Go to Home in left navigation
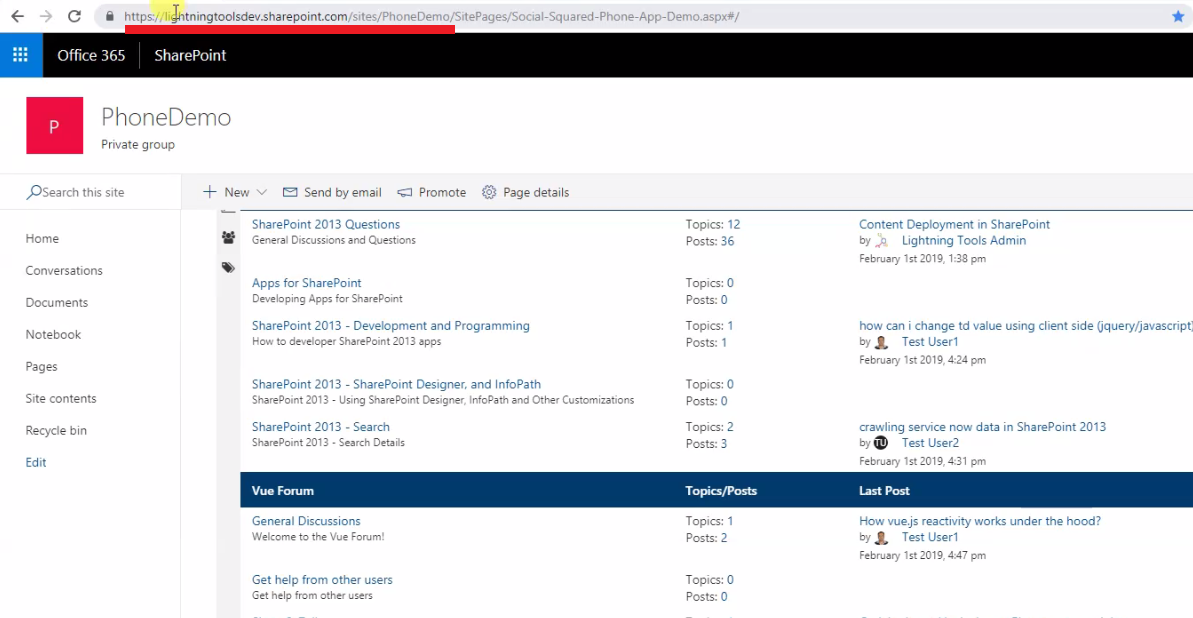1193x618 pixels. point(42,238)
